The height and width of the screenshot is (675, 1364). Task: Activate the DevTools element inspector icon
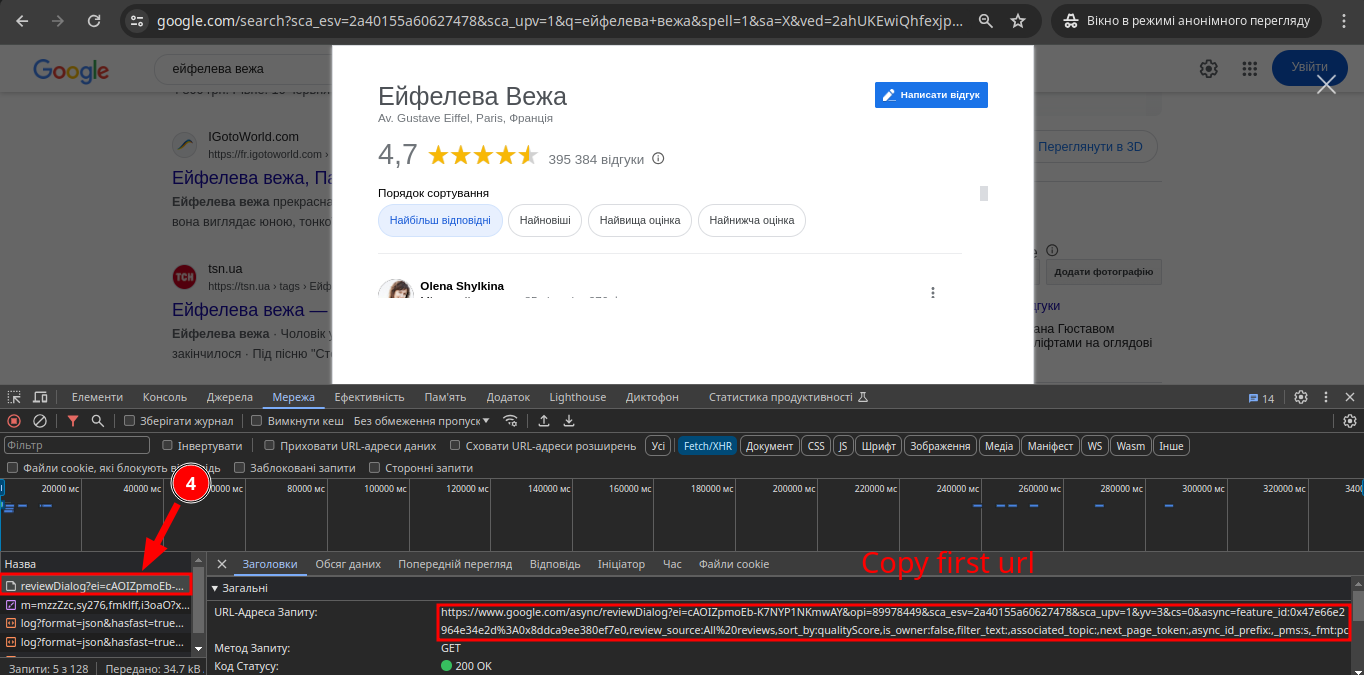pyautogui.click(x=16, y=397)
